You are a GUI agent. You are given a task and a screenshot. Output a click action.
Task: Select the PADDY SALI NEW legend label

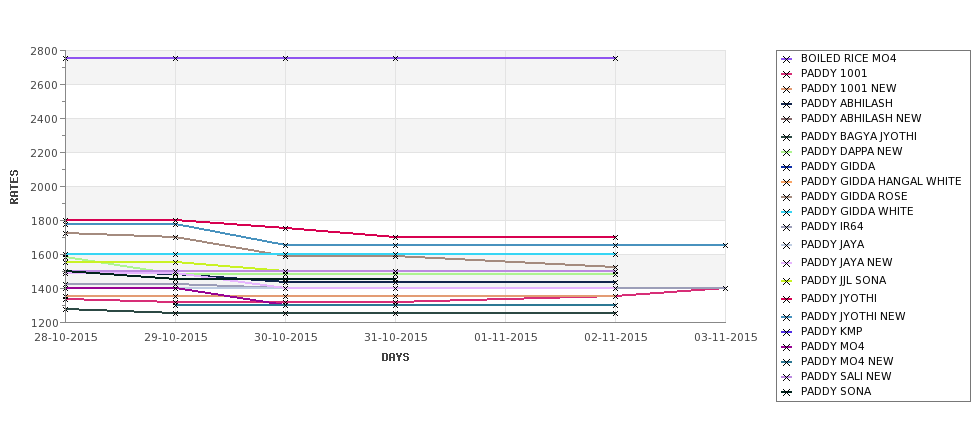pos(846,376)
